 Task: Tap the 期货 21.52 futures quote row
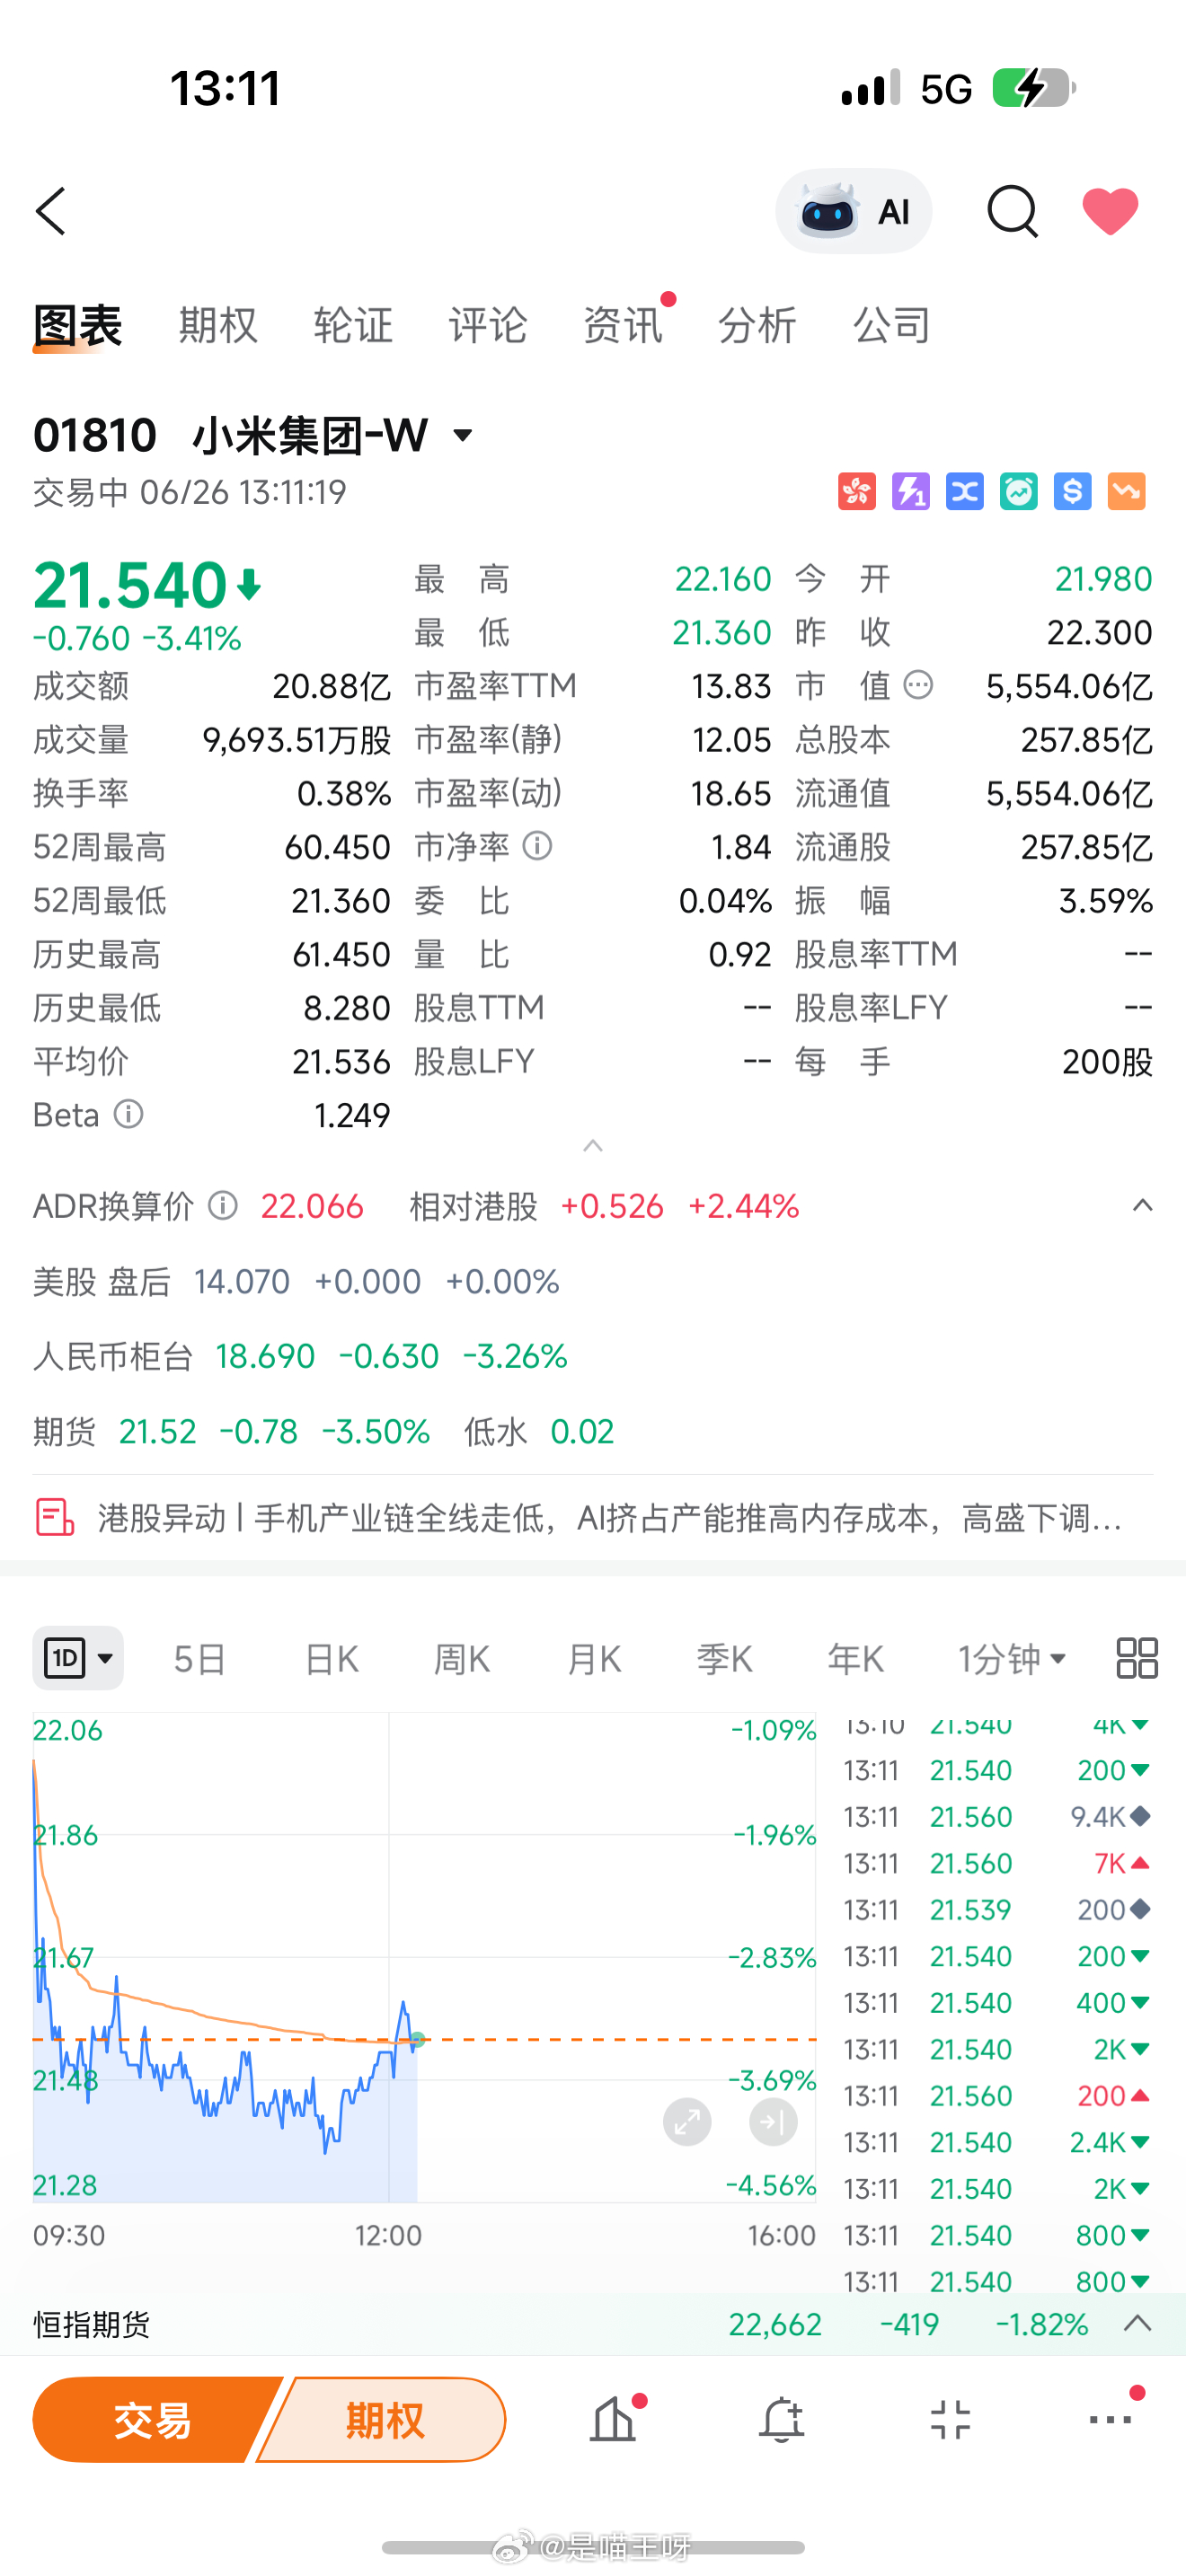click(324, 1431)
